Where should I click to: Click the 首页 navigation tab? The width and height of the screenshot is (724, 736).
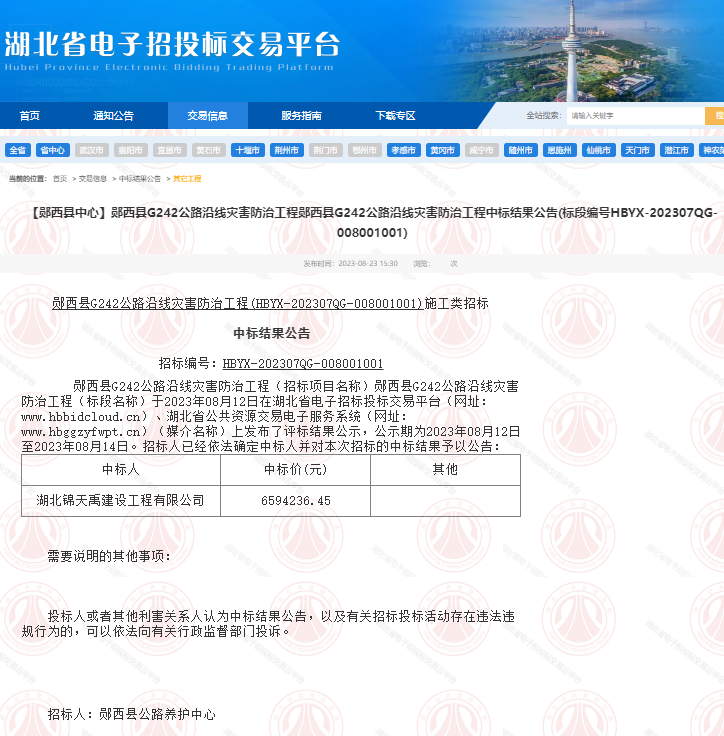(x=30, y=115)
